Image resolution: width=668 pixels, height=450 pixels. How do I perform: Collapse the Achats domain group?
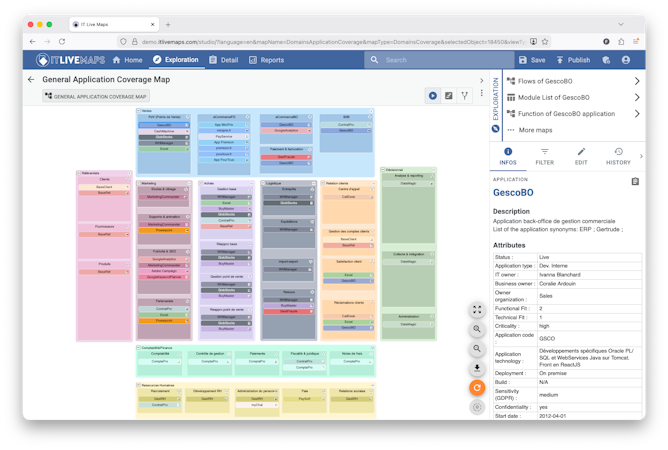pyautogui.click(x=201, y=183)
